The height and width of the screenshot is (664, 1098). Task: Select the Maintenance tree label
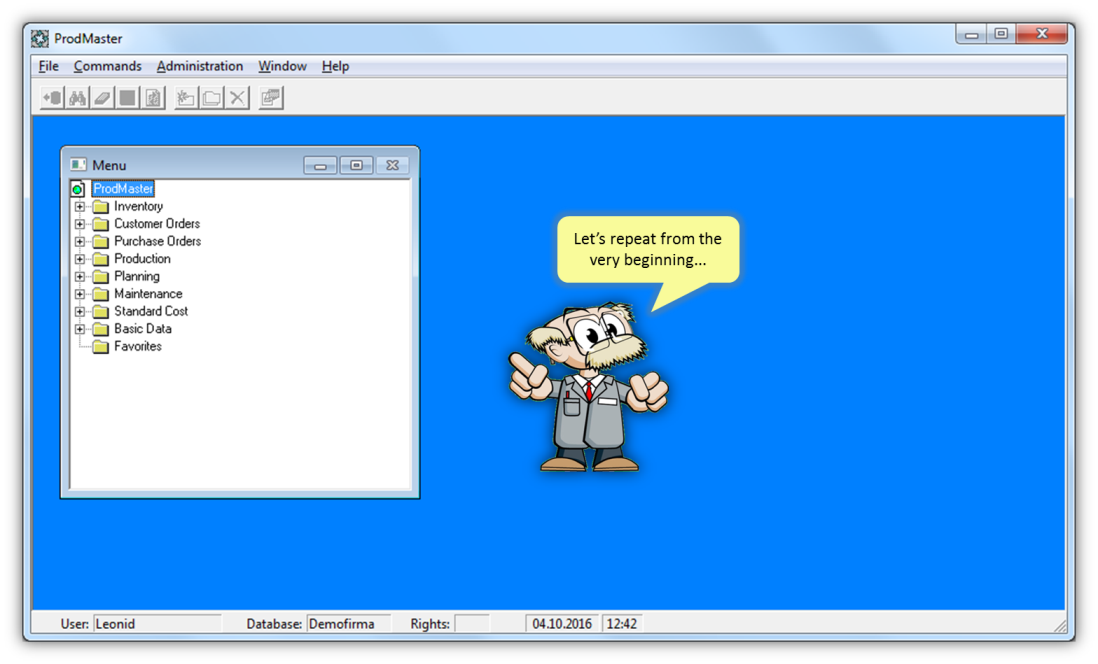pyautogui.click(x=148, y=294)
